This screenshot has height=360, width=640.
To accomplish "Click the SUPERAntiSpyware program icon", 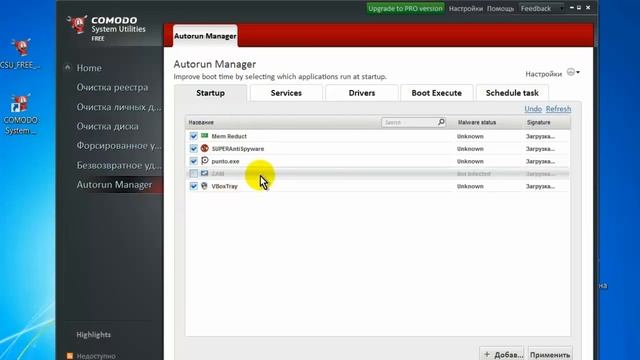I will coord(204,149).
